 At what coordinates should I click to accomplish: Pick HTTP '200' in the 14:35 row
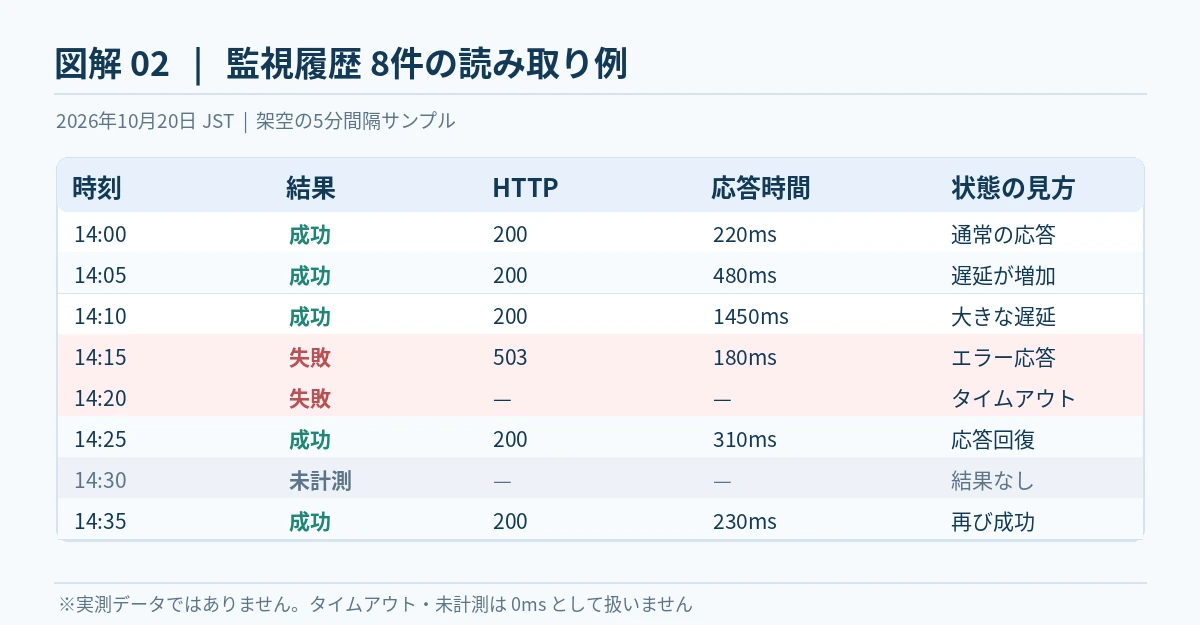(x=510, y=522)
